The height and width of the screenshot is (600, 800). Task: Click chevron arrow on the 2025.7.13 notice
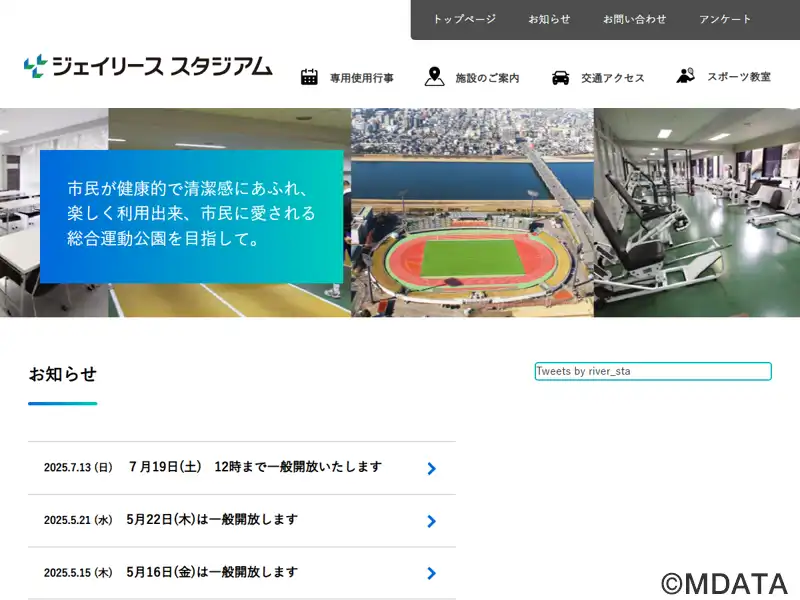(432, 468)
